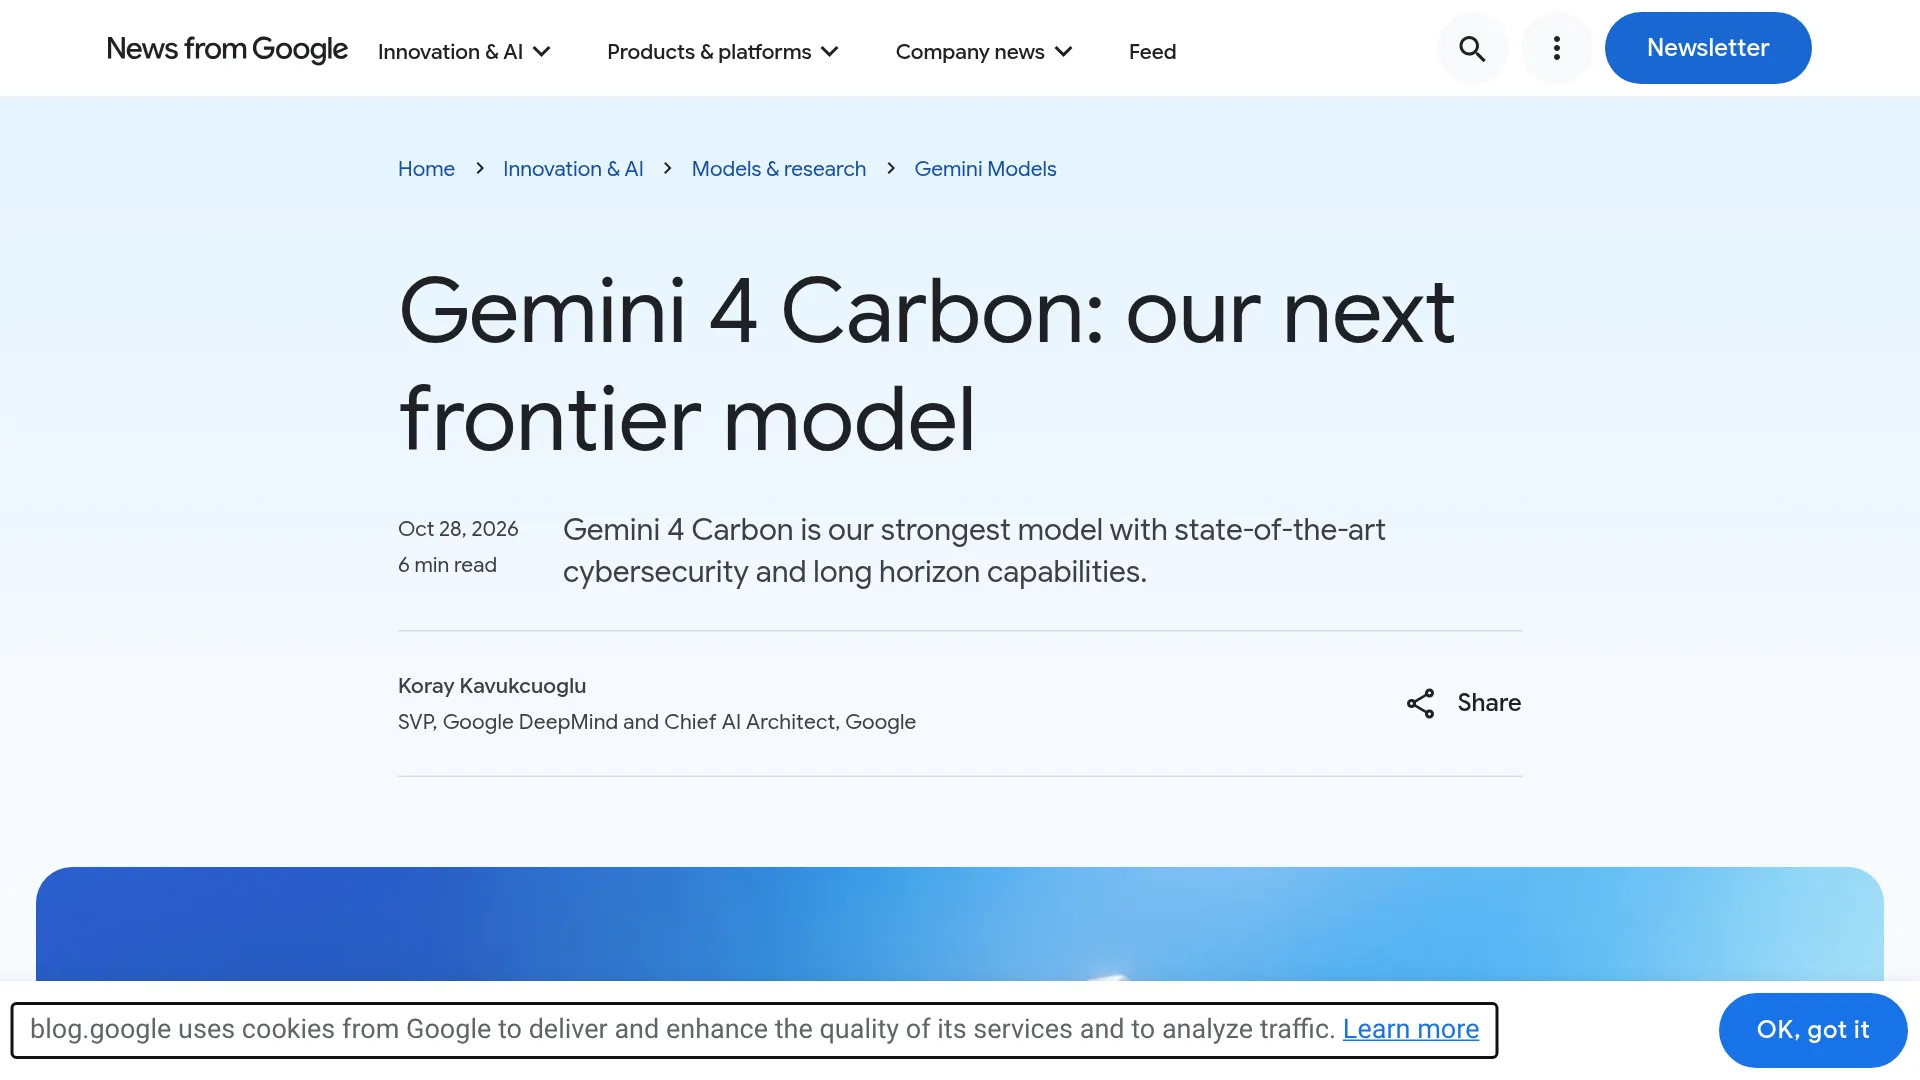Open the Models & research breadcrumb
Viewport: 1920px width, 1080px height.
(779, 169)
